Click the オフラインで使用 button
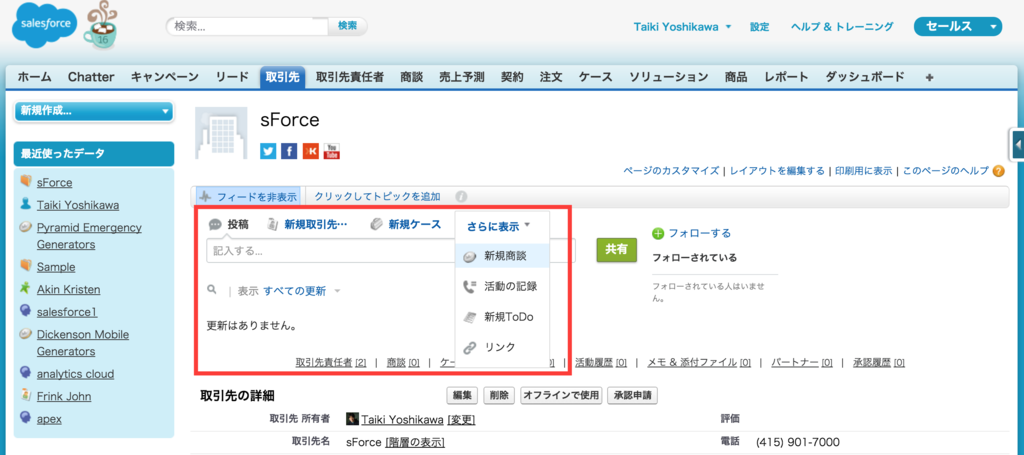The width and height of the screenshot is (1024, 455). 561,396
